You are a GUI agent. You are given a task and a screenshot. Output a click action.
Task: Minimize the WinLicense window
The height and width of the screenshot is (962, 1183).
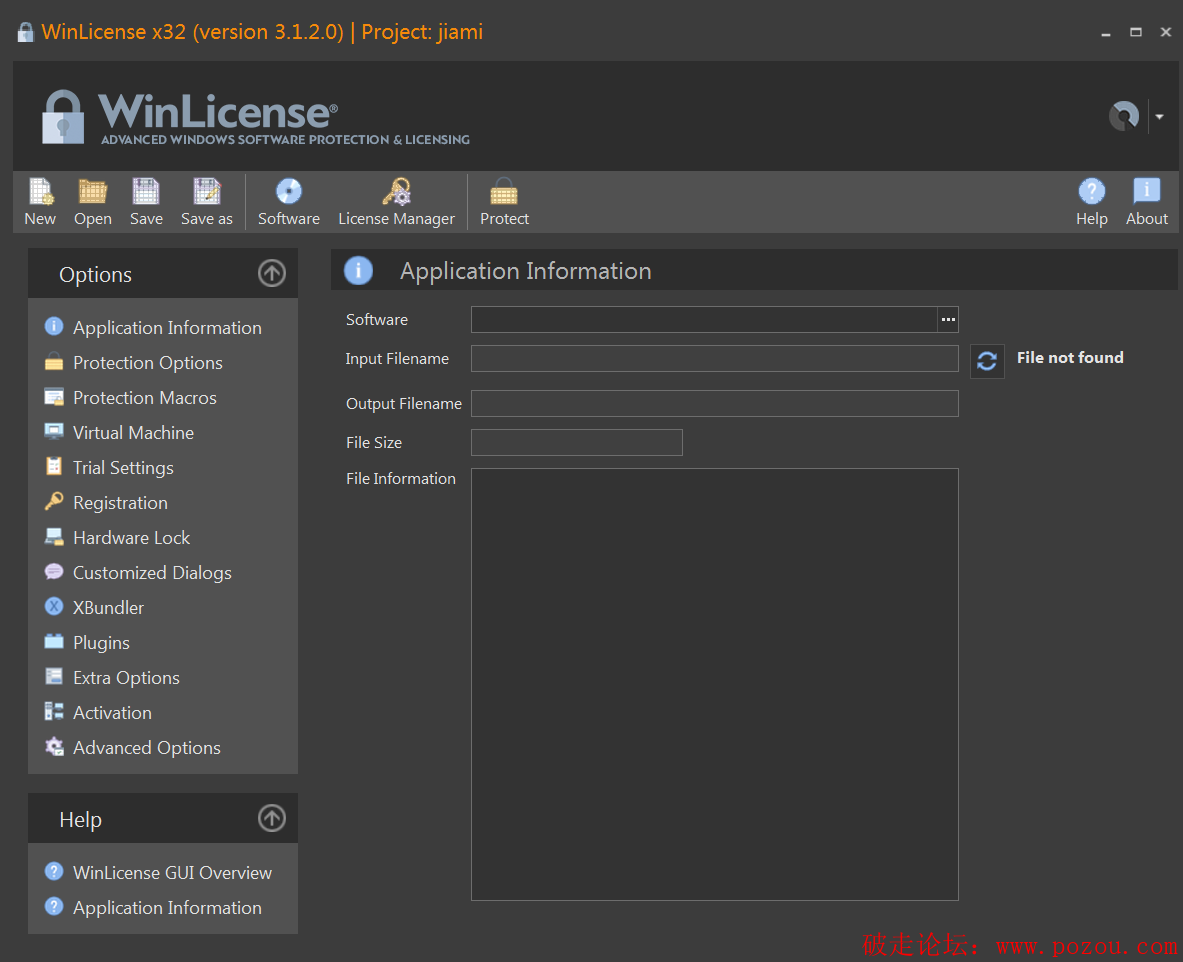coord(1105,33)
